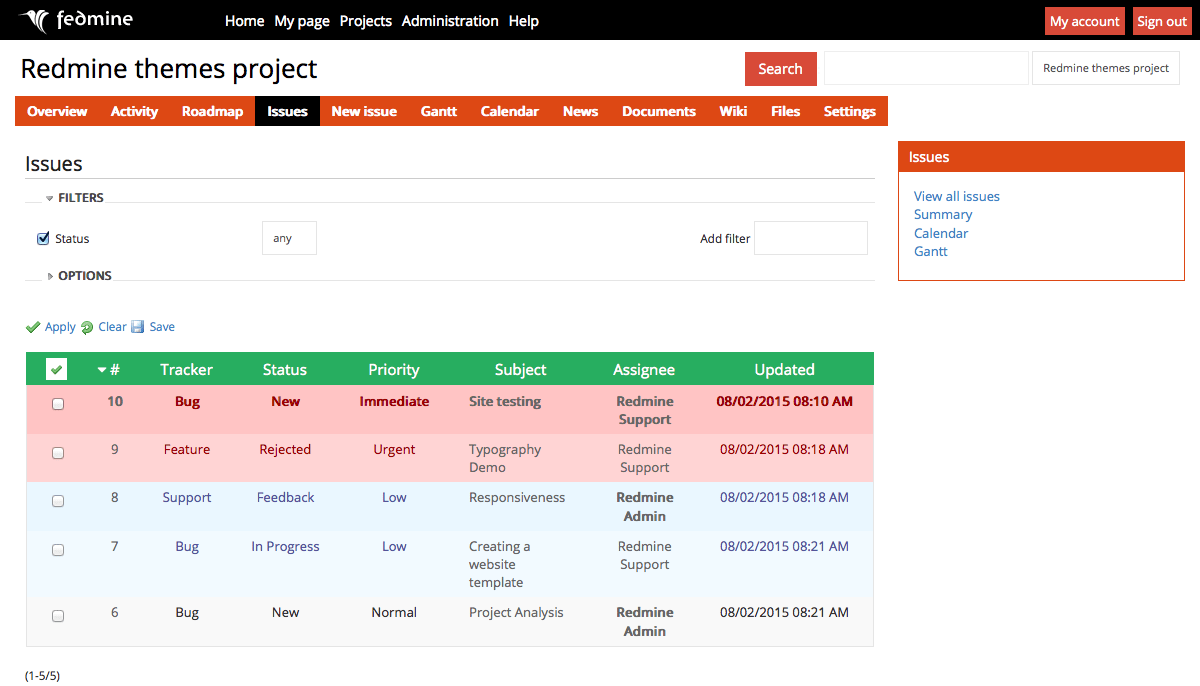The height and width of the screenshot is (686, 1200).
Task: Open 'Creating a website template' issue
Action: pos(500,564)
